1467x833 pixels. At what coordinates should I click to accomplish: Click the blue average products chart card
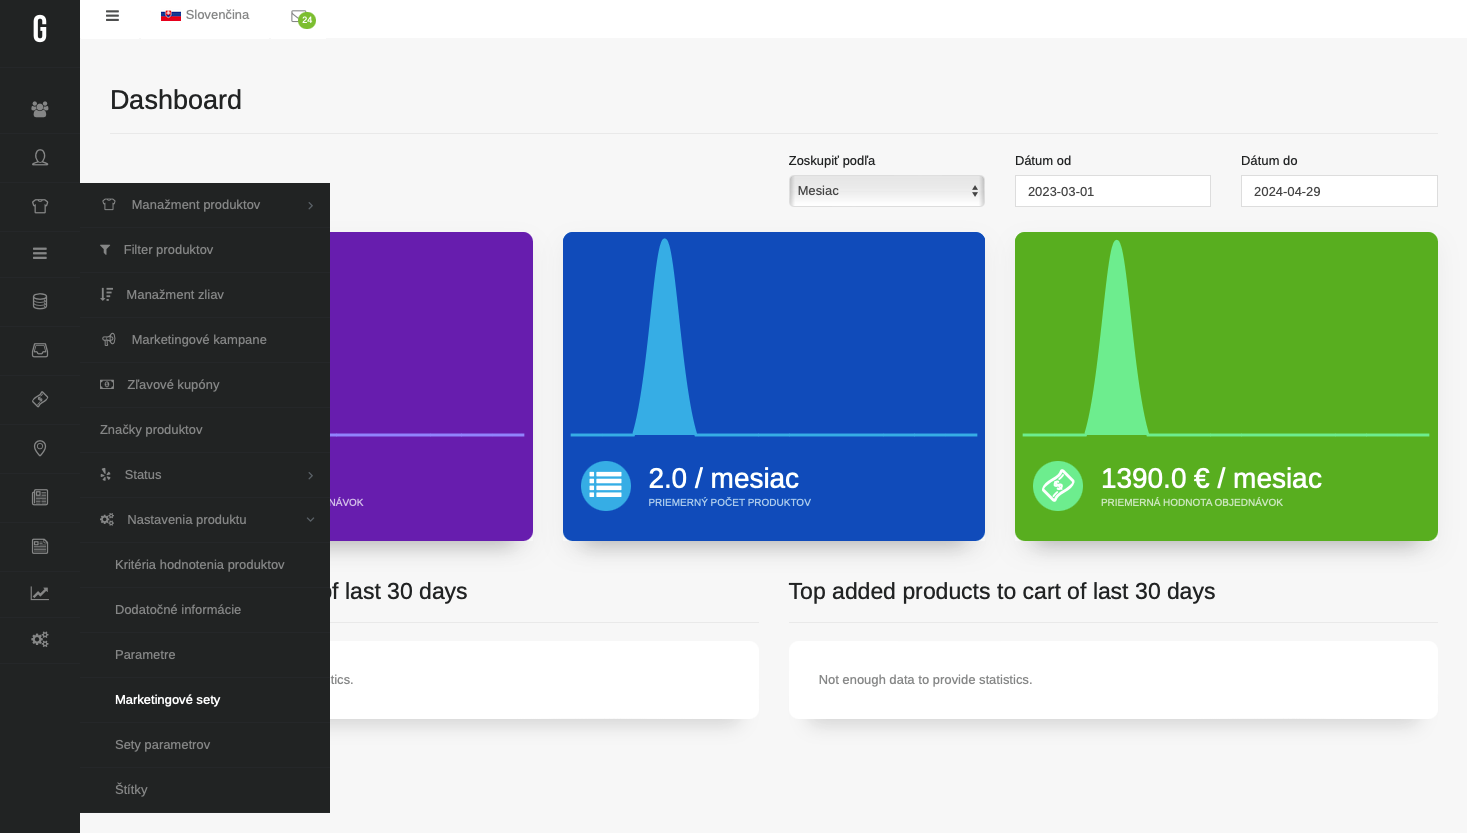point(774,386)
